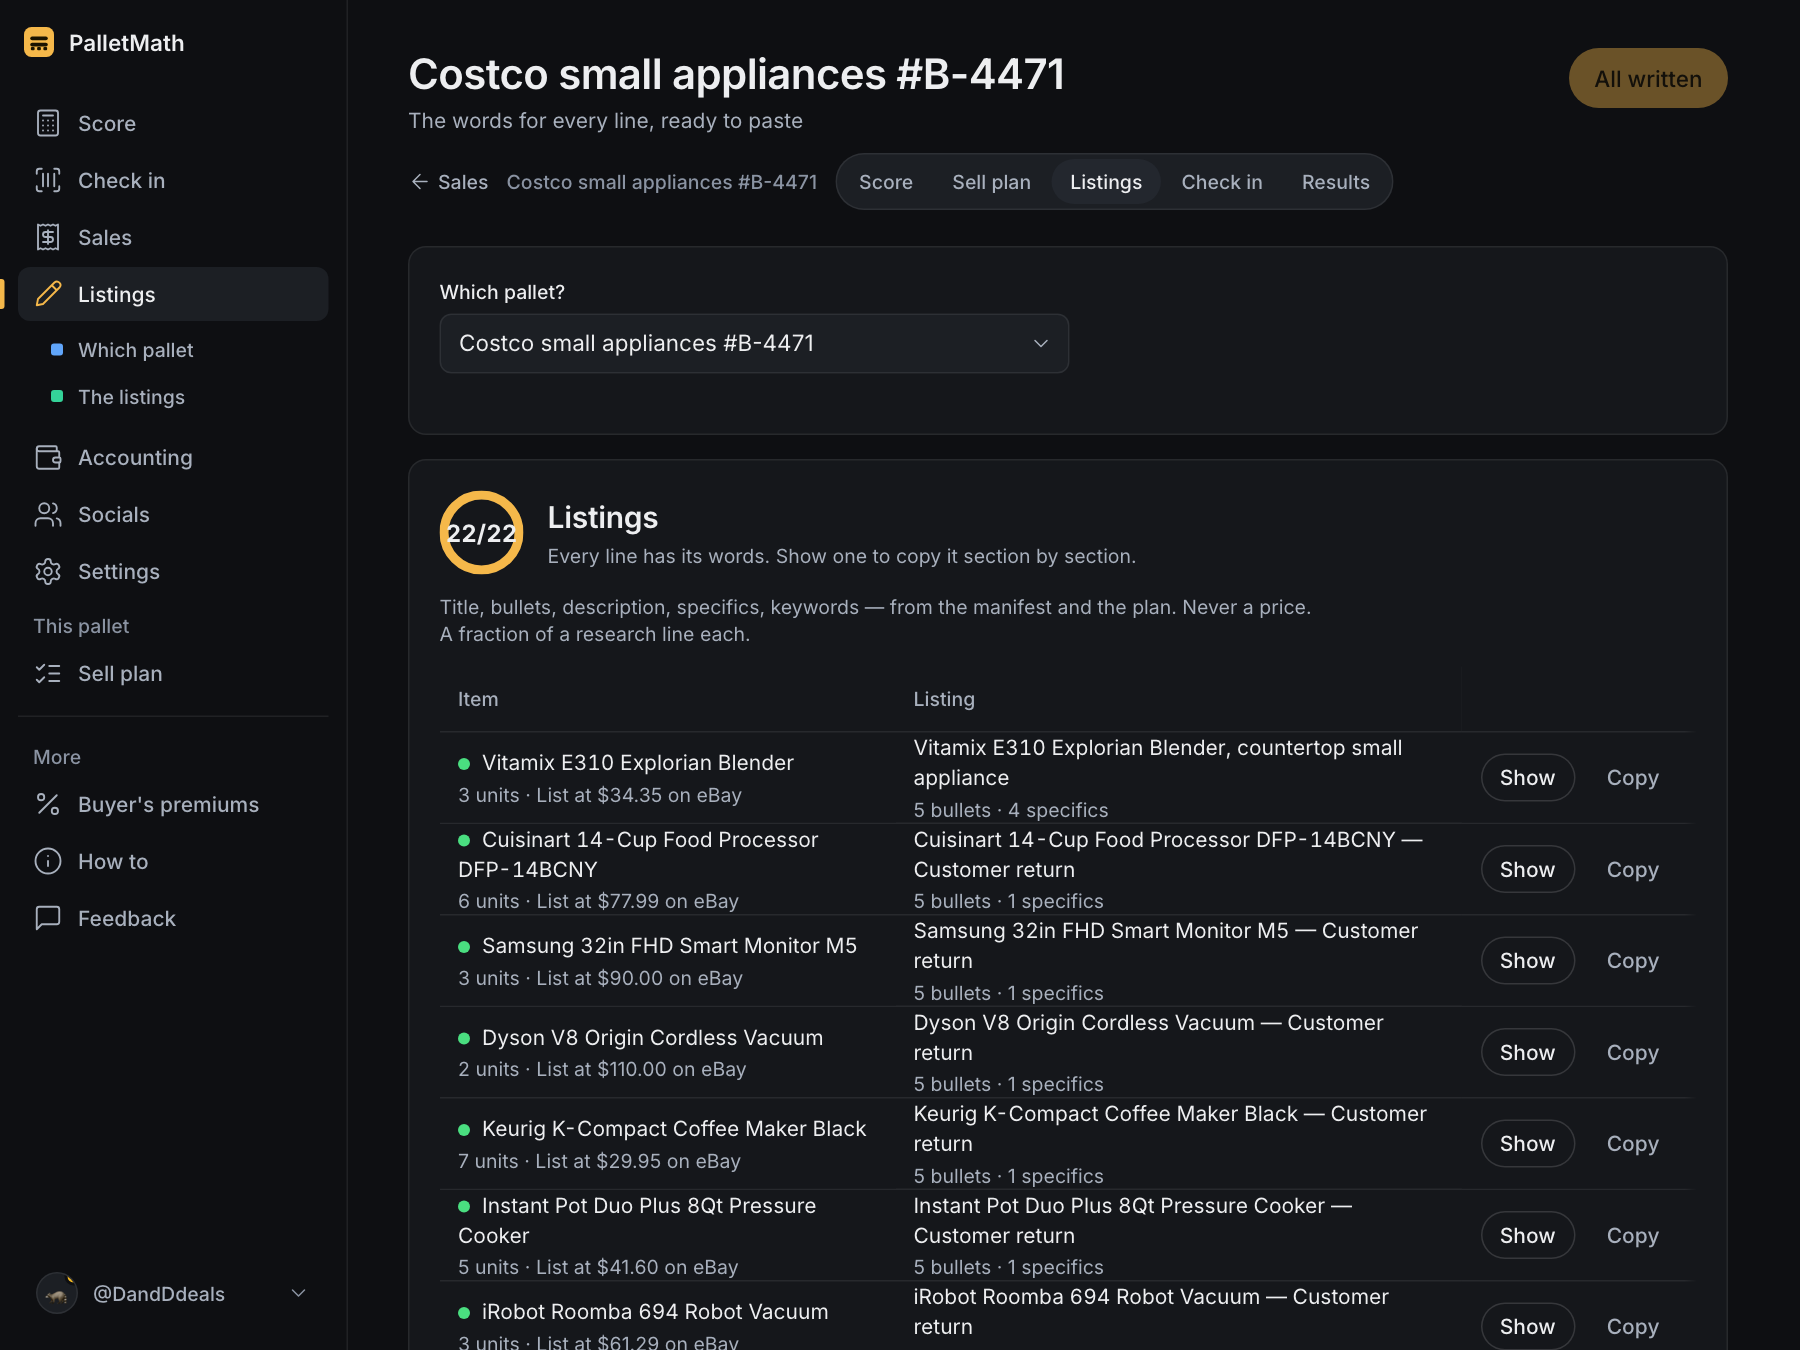
Task: Show the Dyson V8 Origin Cordless Vacuum listing
Action: pyautogui.click(x=1527, y=1052)
